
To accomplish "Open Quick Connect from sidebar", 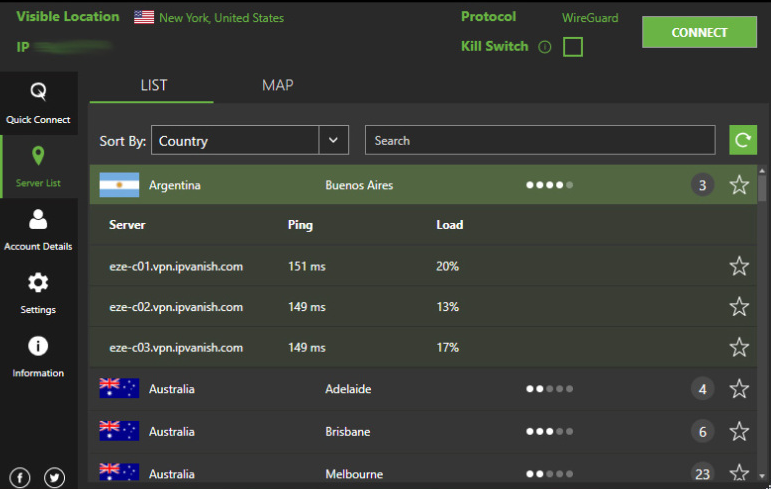I will pyautogui.click(x=38, y=103).
